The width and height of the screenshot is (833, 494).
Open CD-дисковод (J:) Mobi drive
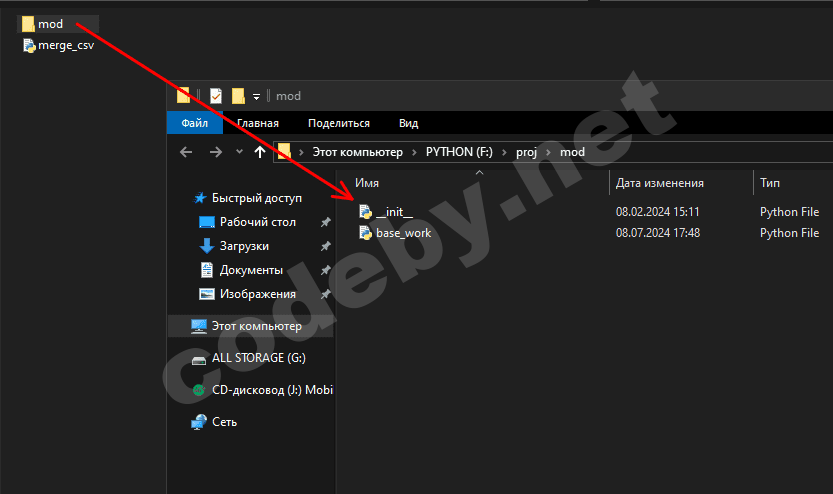[273, 390]
